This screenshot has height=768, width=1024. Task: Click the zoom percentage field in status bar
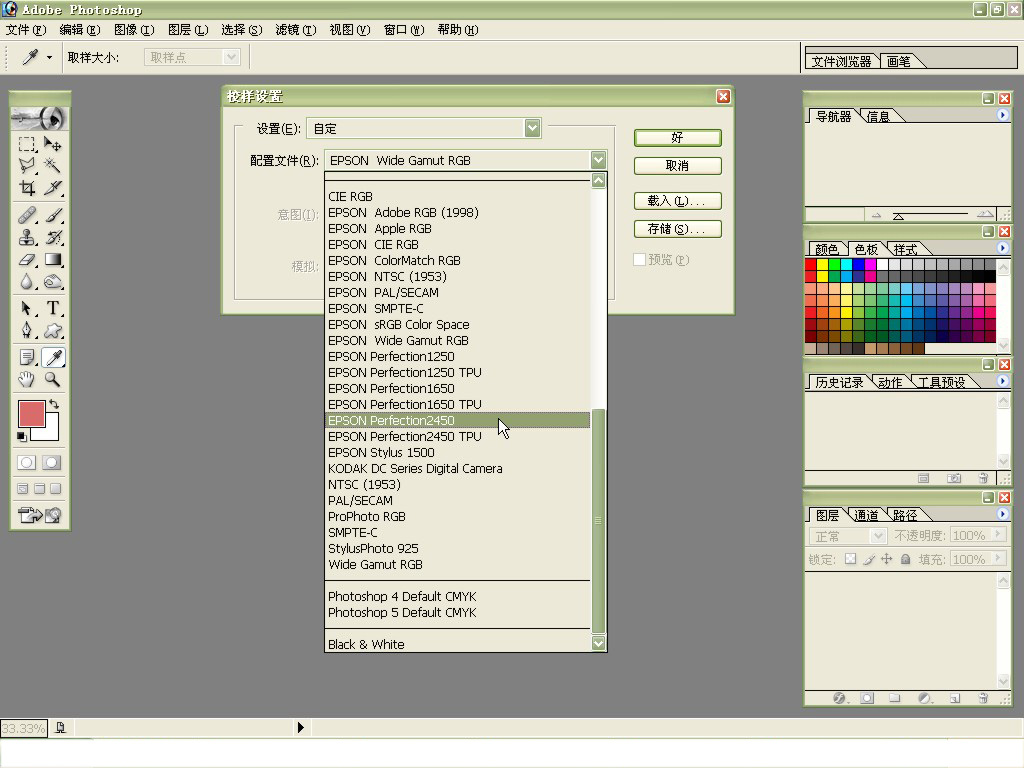coord(24,728)
